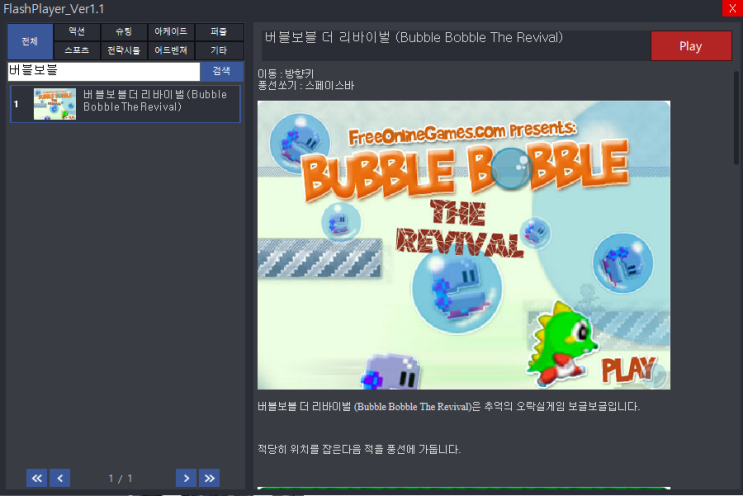This screenshot has height=496, width=743.
Task: Focus the search field containing 버블보블
Action: (104, 71)
